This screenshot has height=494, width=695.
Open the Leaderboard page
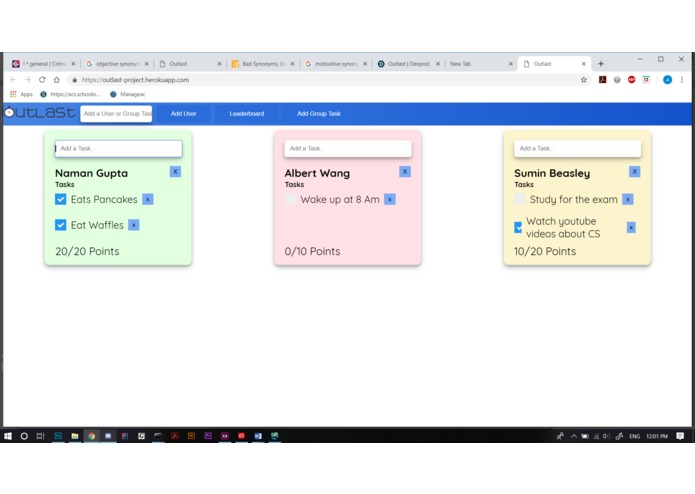[246, 113]
